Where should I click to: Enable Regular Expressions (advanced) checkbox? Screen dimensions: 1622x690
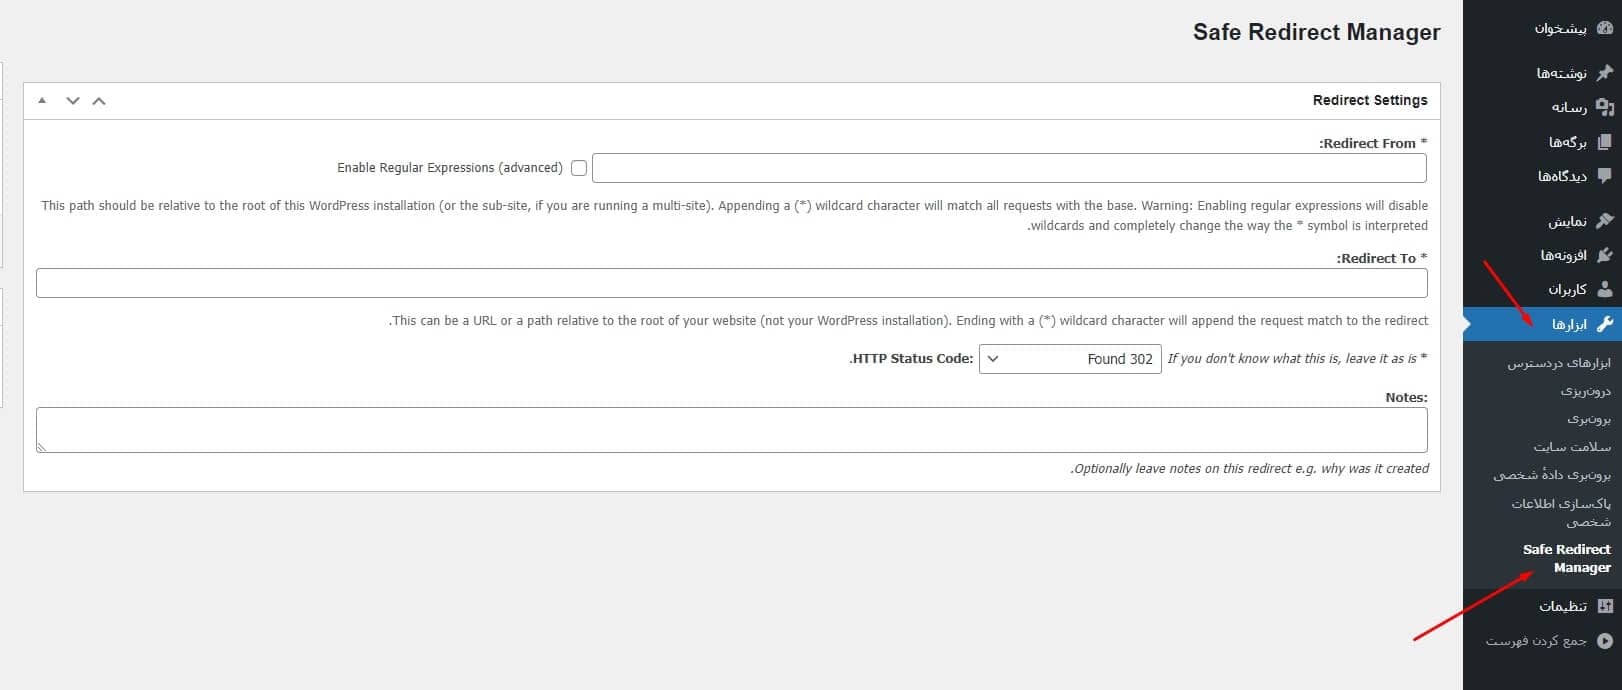coord(579,168)
